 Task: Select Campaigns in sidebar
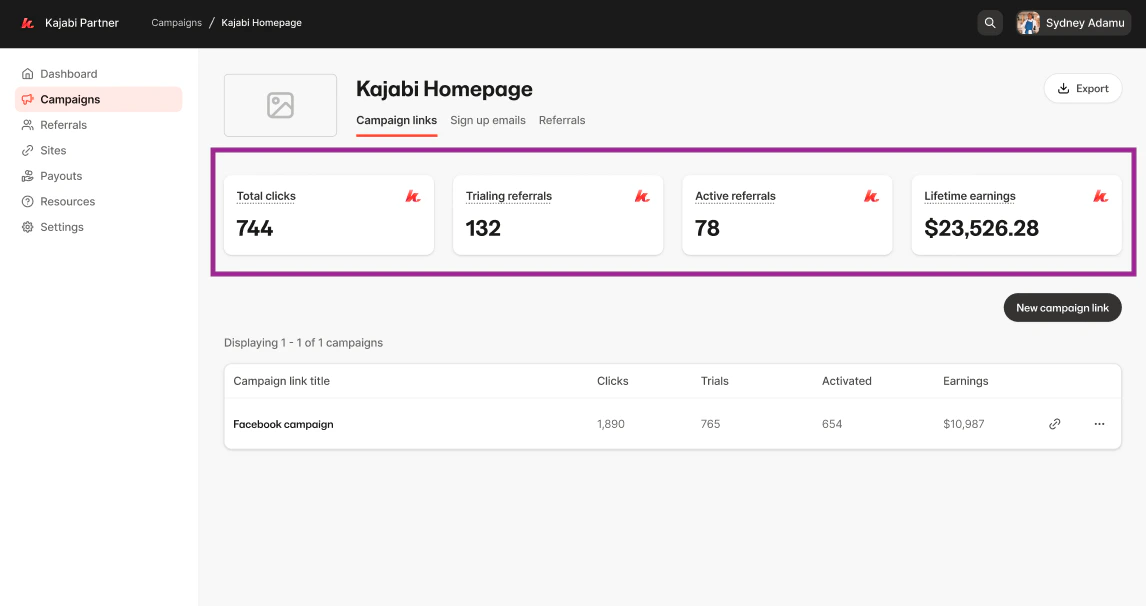(99, 99)
